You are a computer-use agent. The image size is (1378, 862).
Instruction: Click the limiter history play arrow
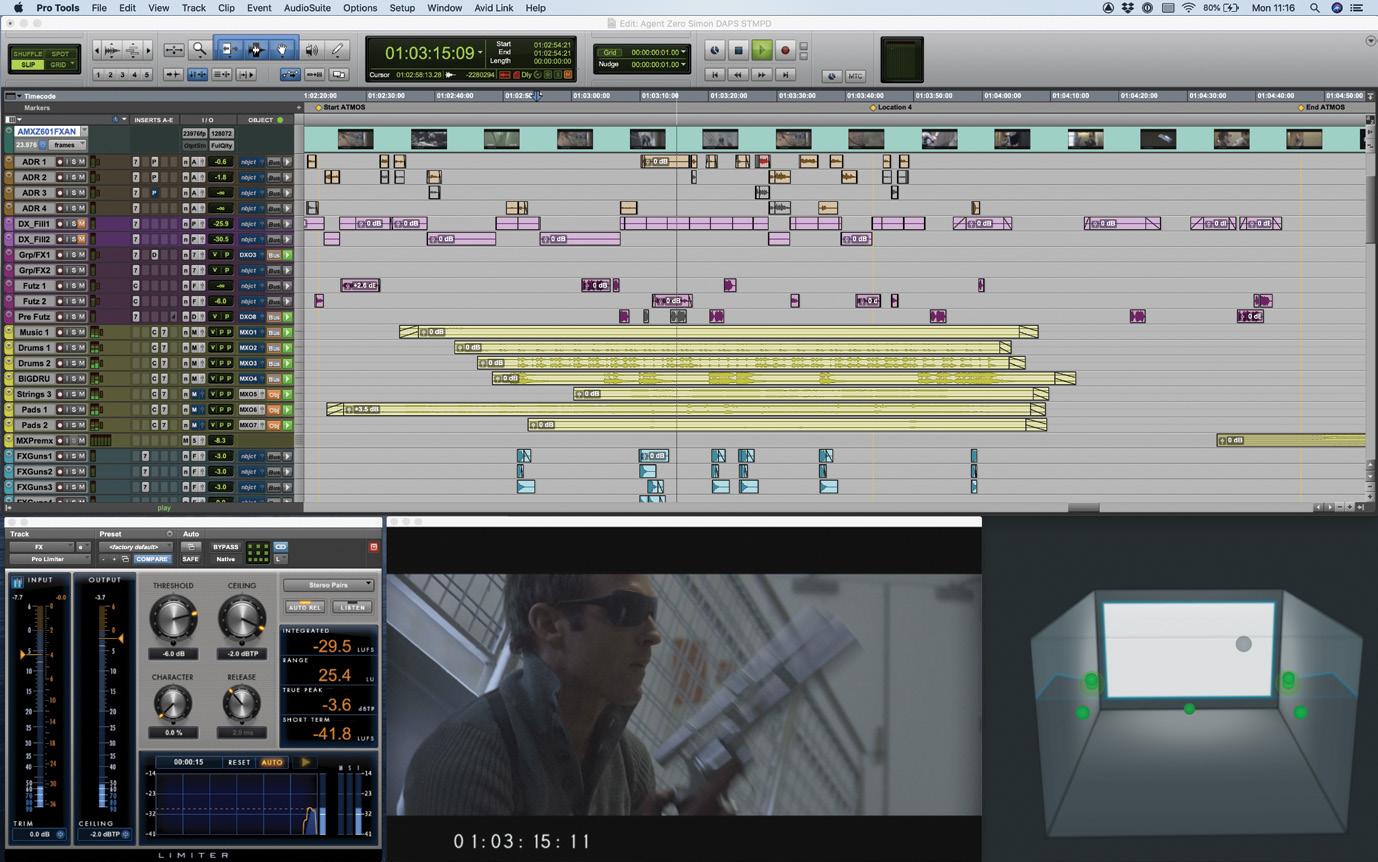[305, 762]
